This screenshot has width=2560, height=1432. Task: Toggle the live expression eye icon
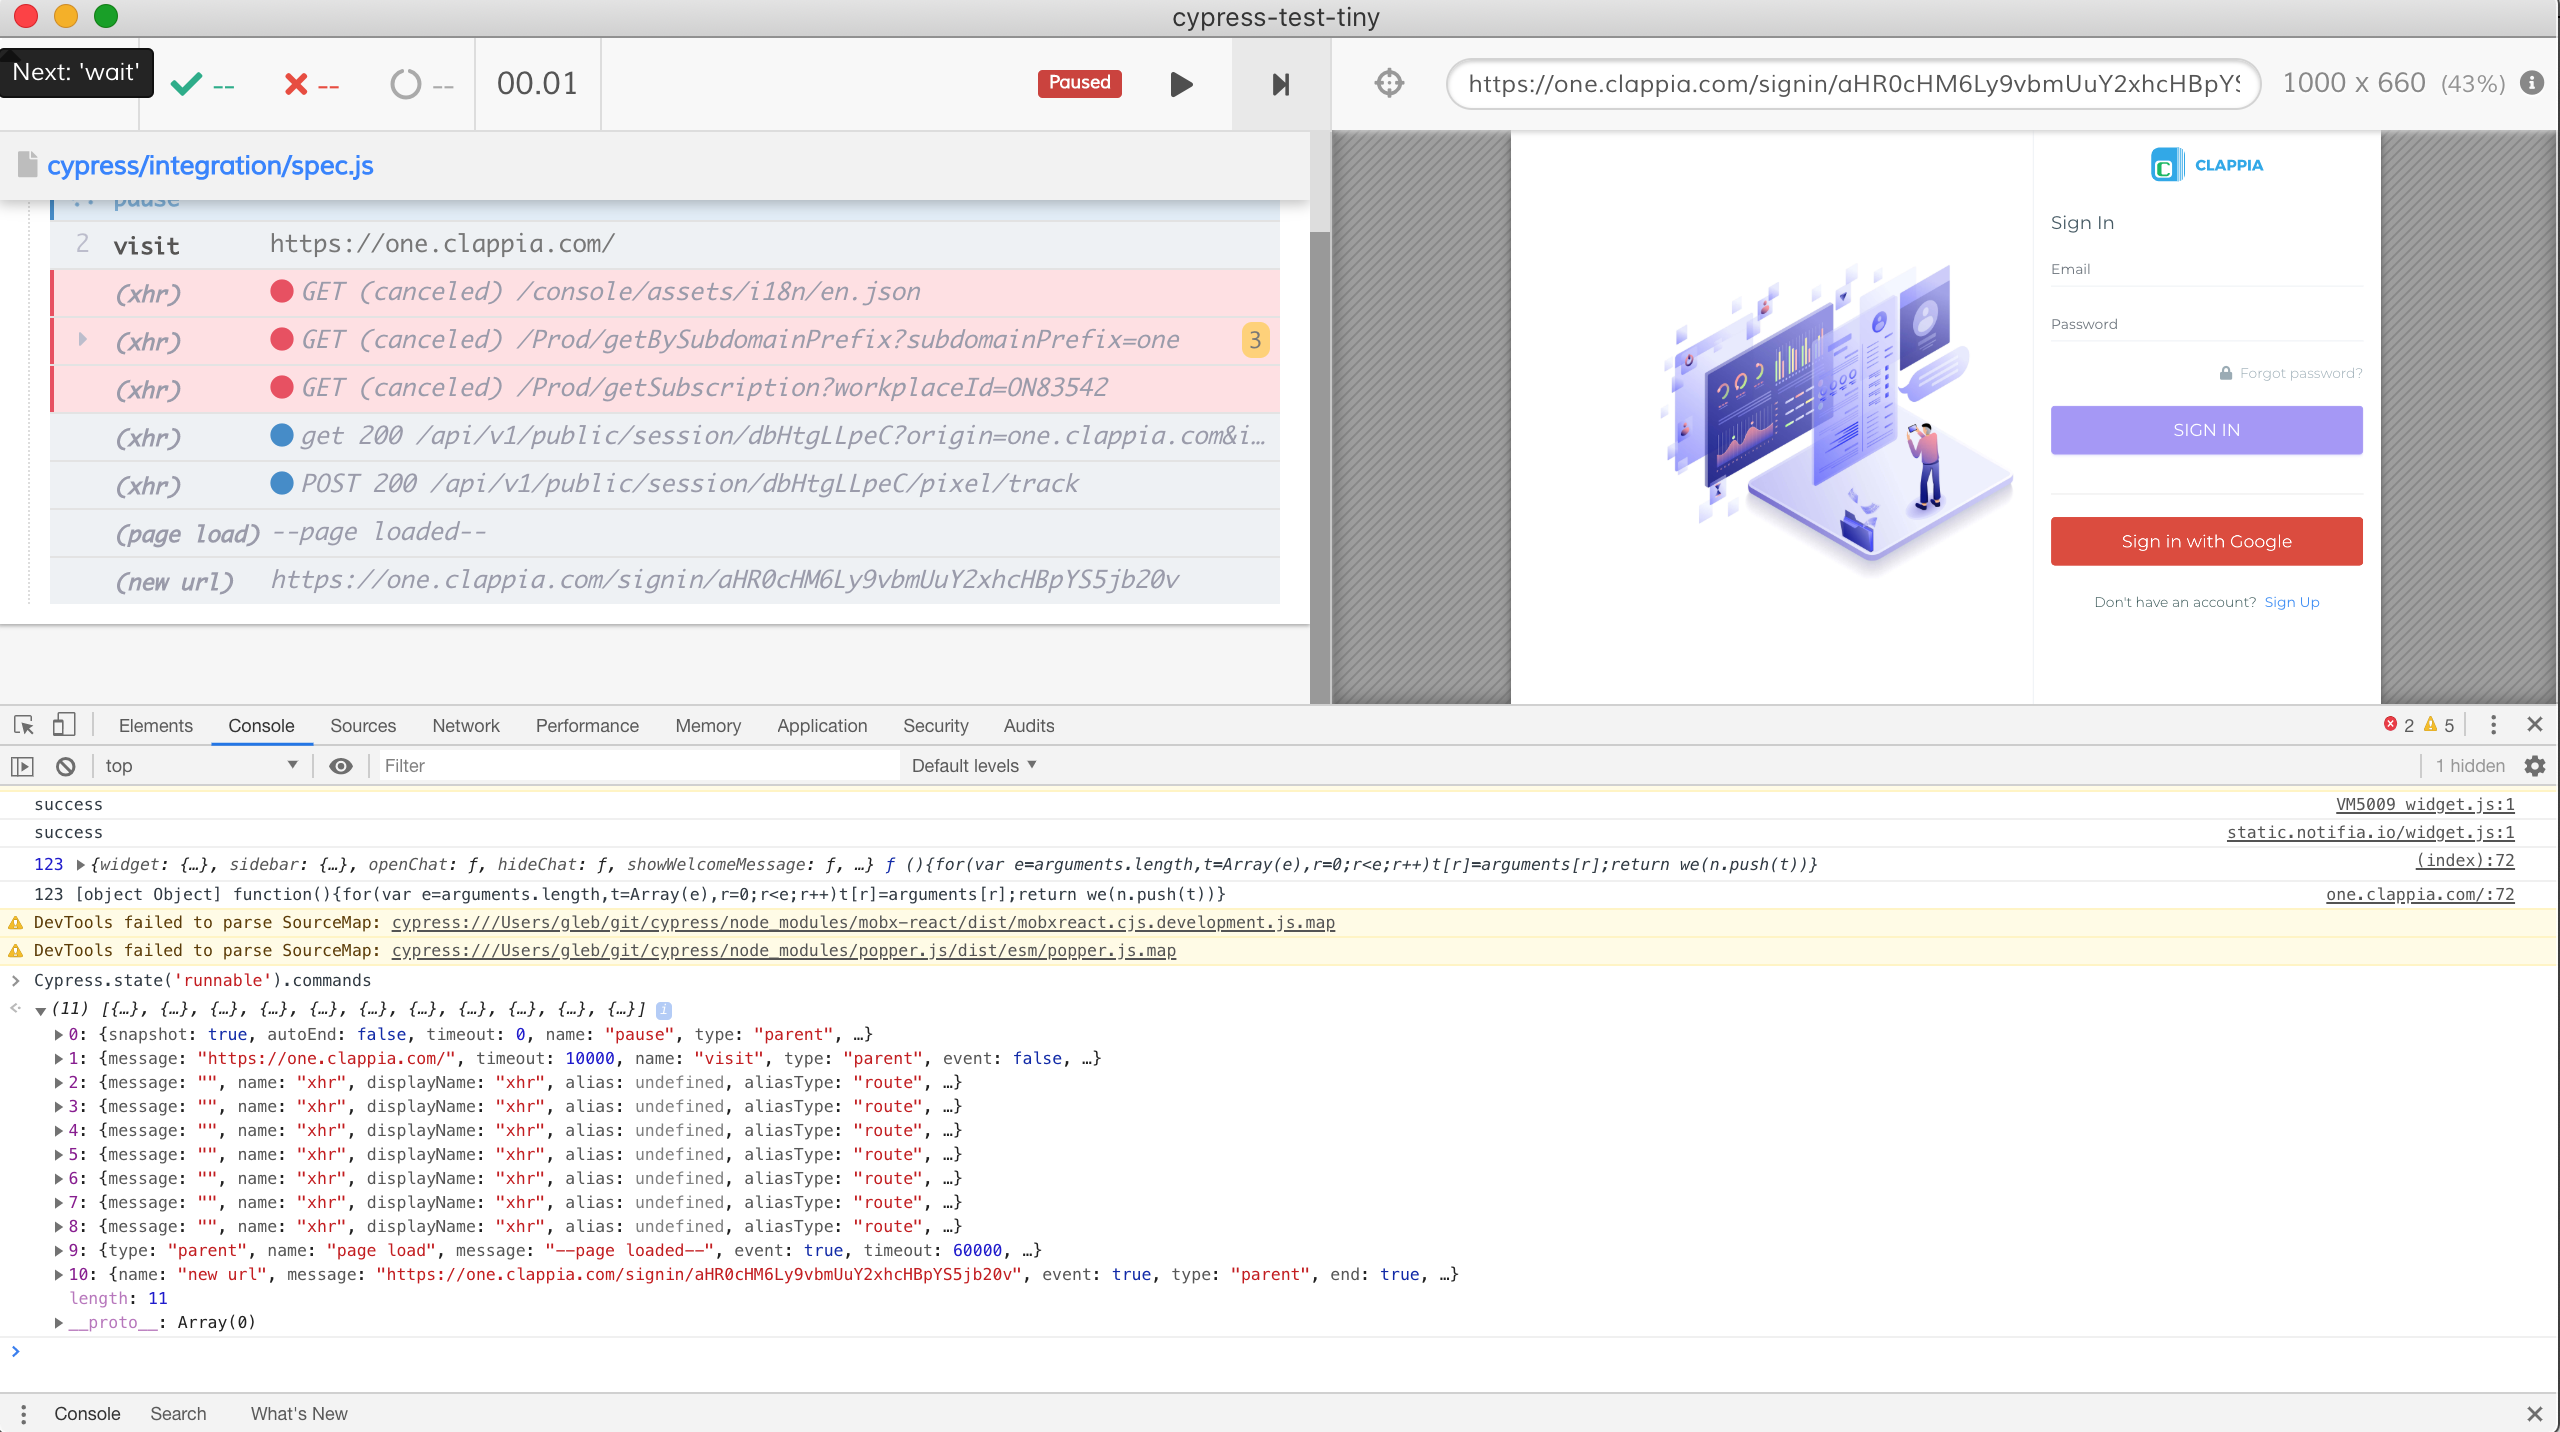(x=341, y=765)
